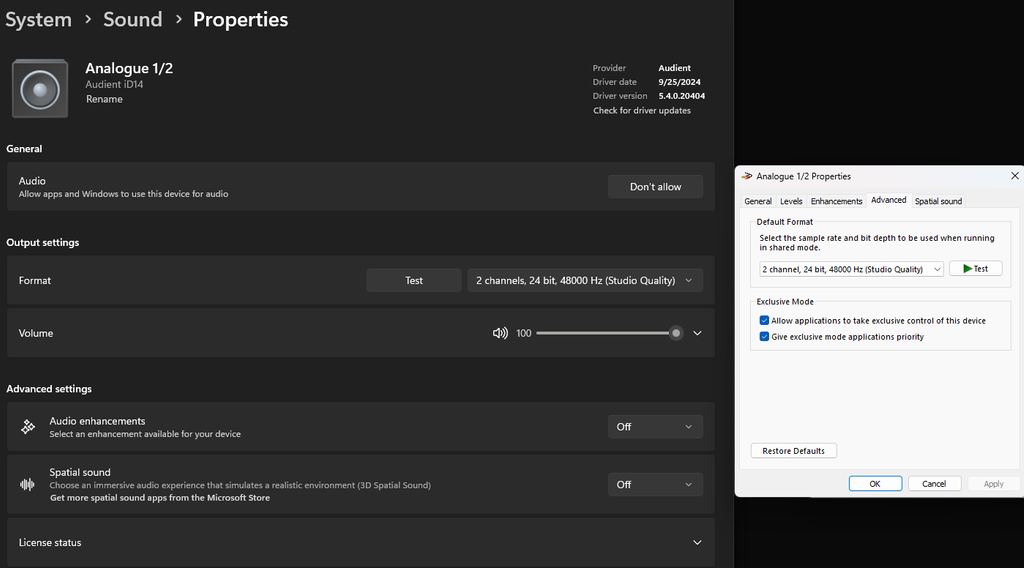
Task: Click the volume speaker mute icon
Action: [x=500, y=333]
